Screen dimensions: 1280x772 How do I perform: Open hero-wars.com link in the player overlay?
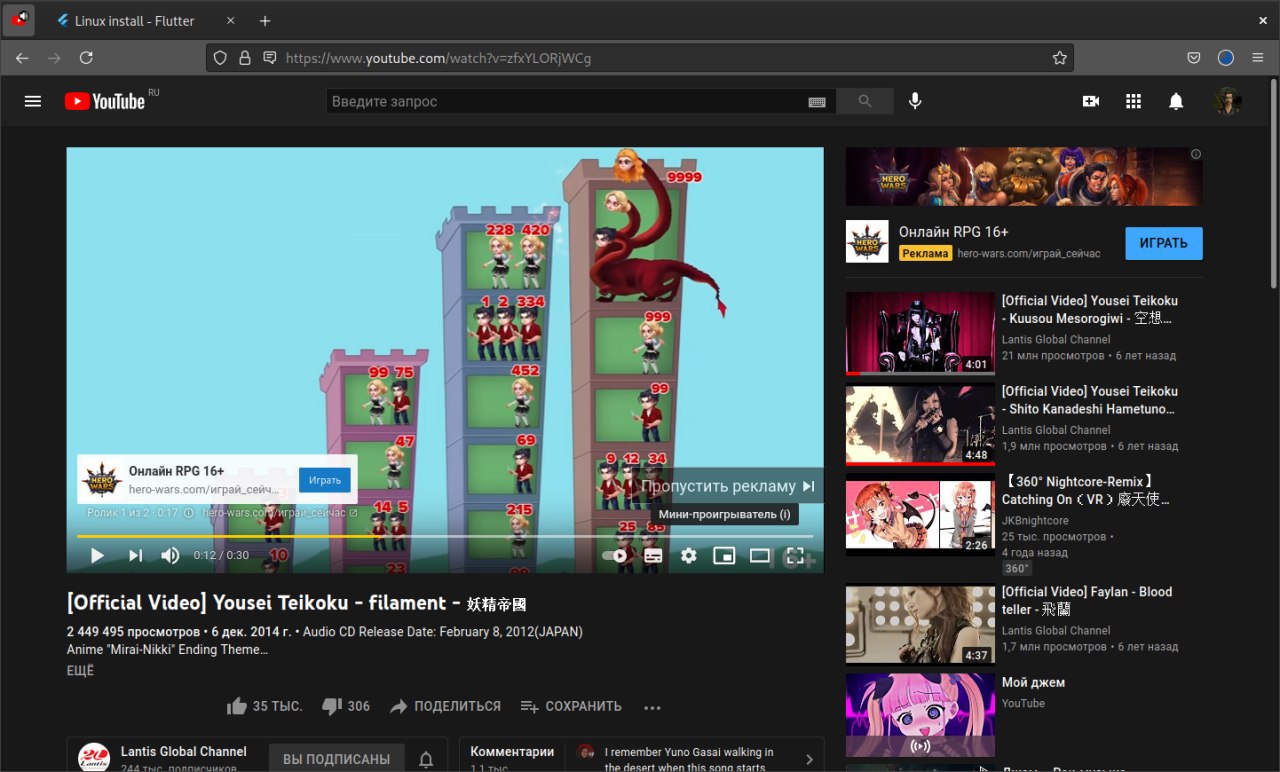(280, 513)
